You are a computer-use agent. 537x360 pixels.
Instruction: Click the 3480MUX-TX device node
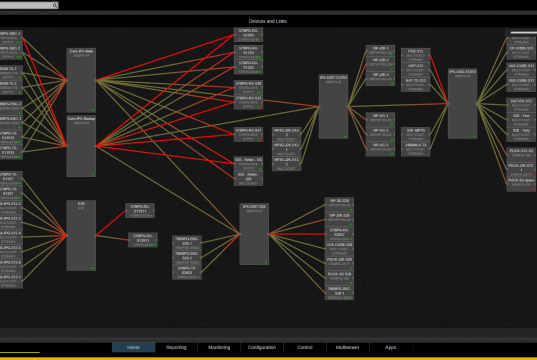point(415,149)
